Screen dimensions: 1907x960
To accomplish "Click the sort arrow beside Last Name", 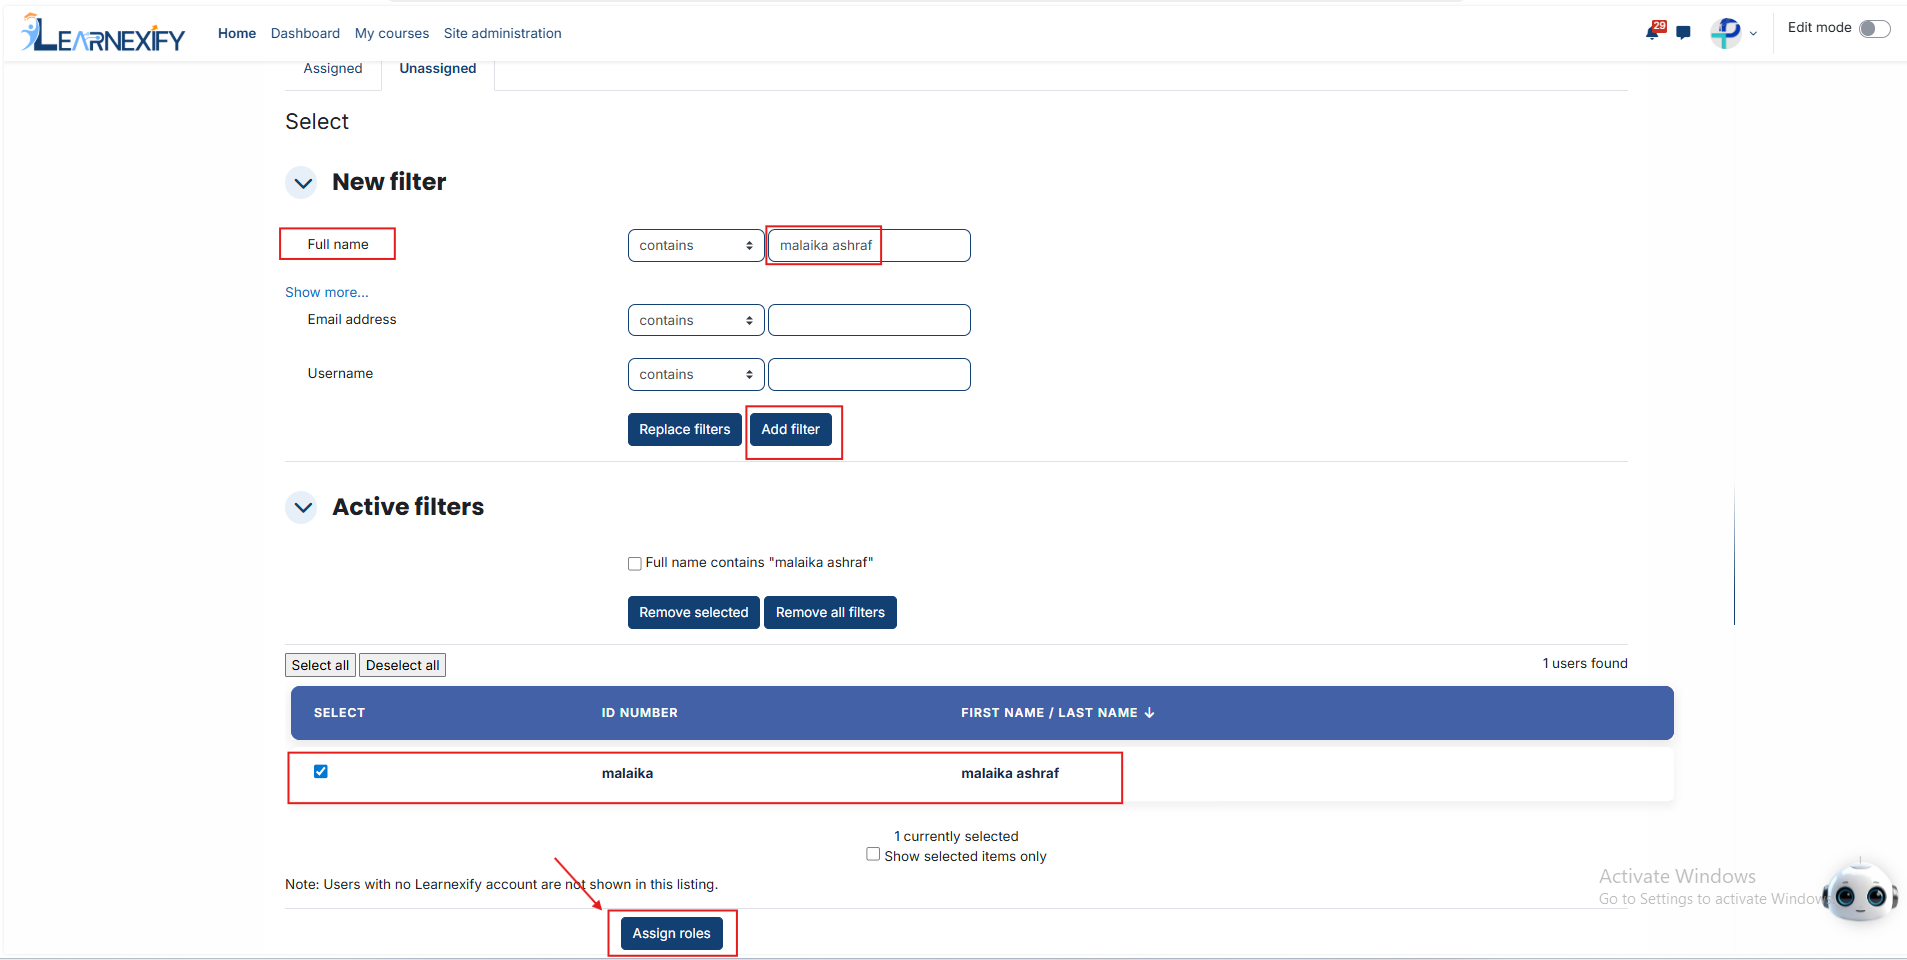I will coord(1150,713).
